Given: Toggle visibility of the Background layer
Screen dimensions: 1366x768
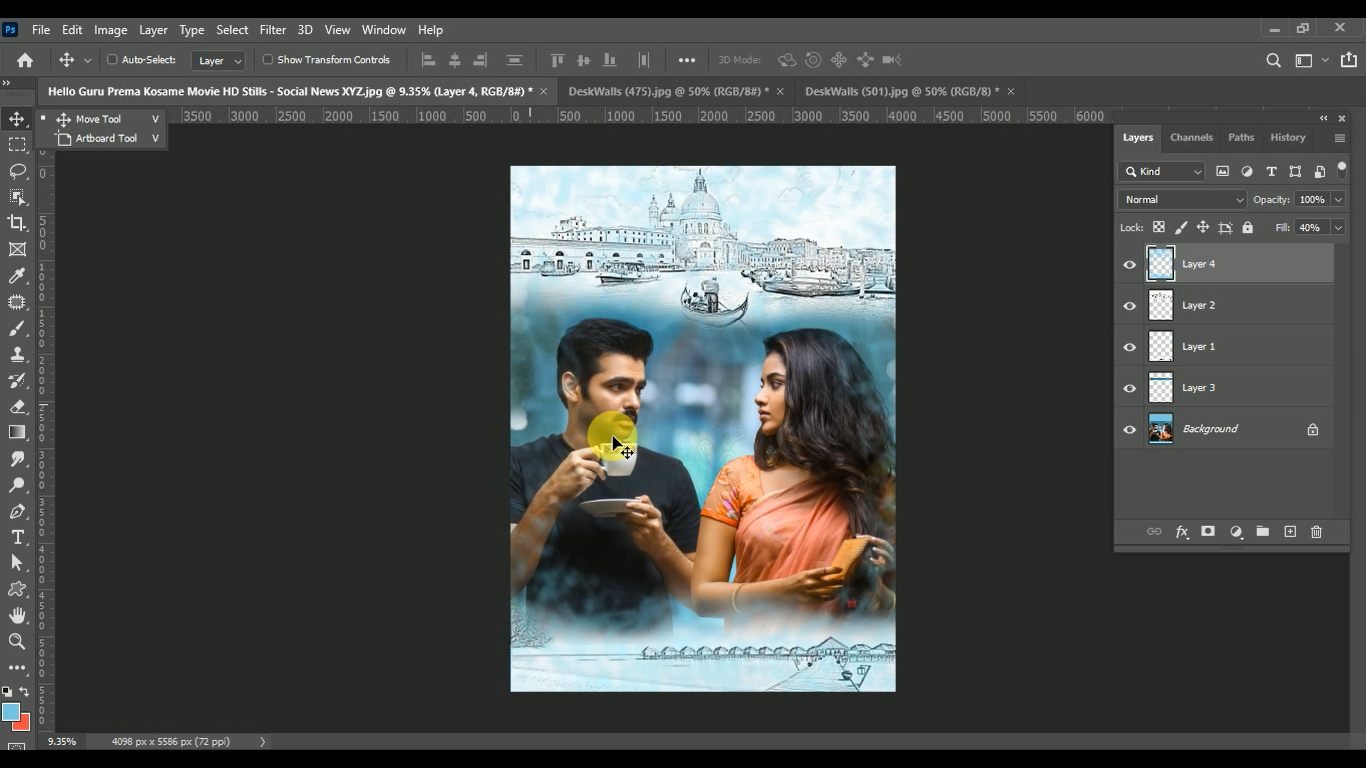Looking at the screenshot, I should 1130,430.
